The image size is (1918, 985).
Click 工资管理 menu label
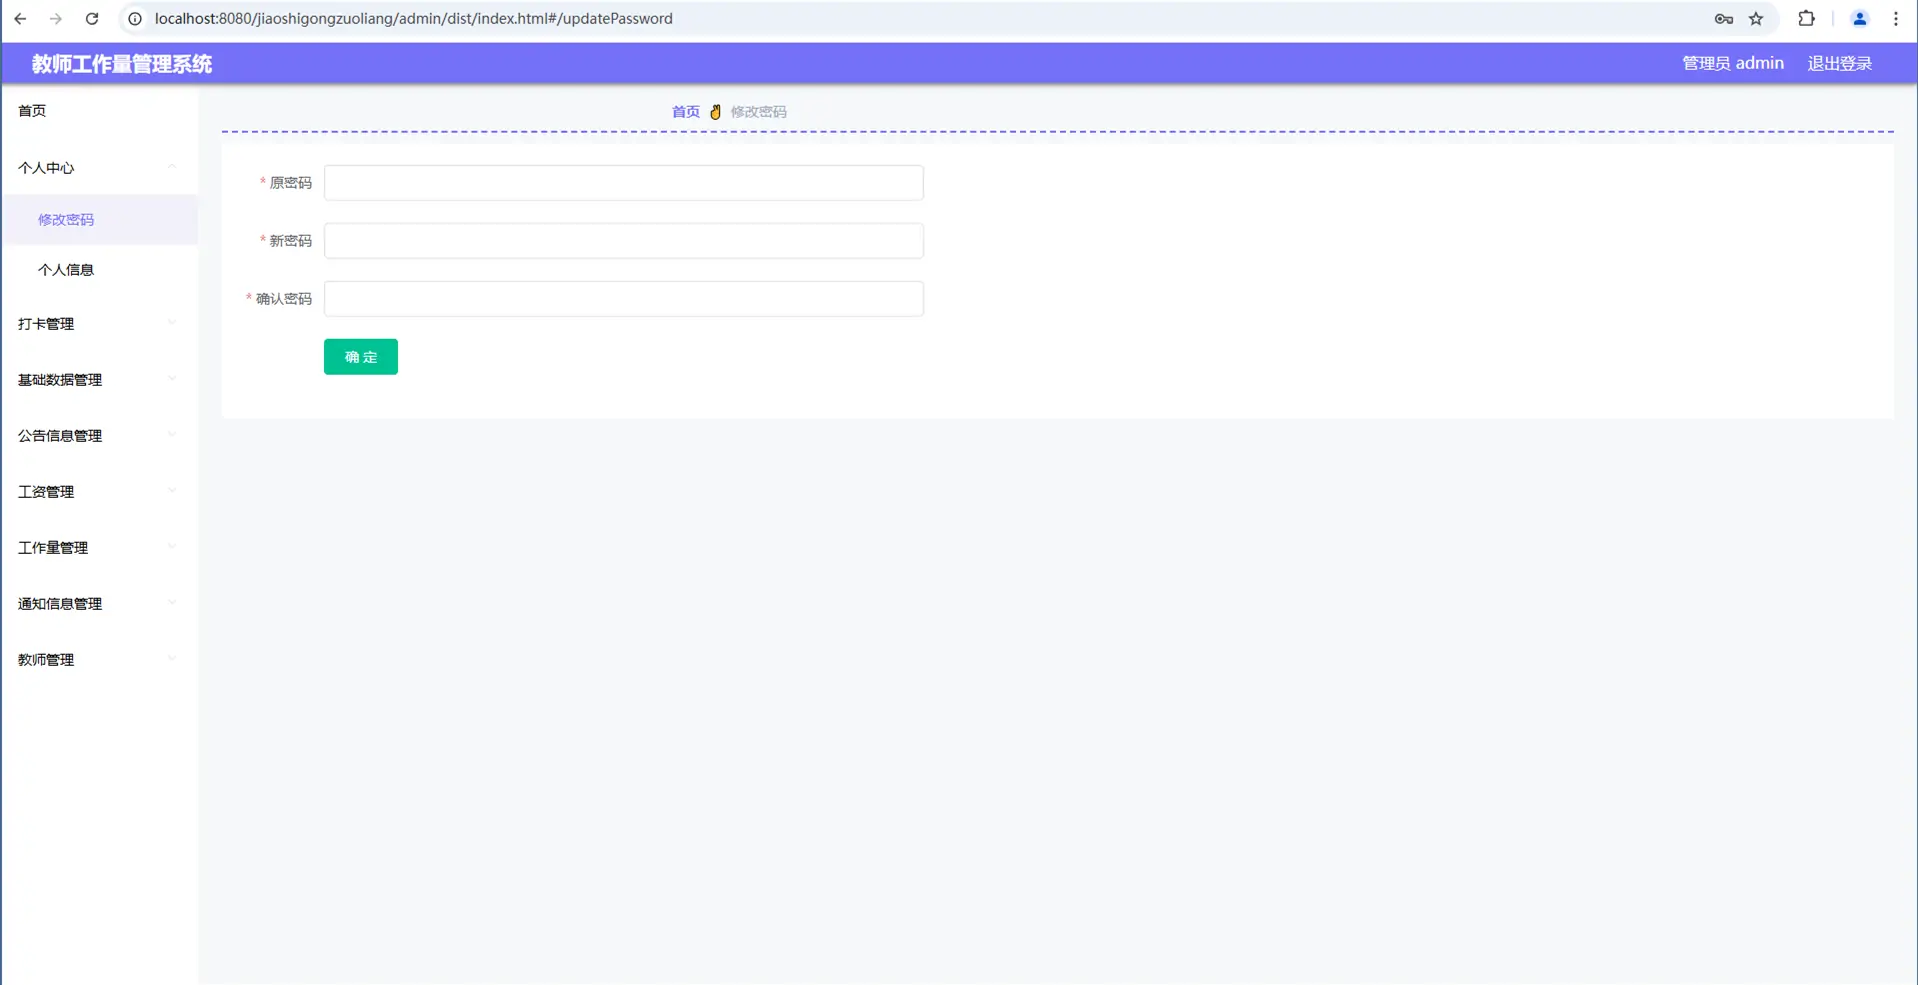coord(46,492)
